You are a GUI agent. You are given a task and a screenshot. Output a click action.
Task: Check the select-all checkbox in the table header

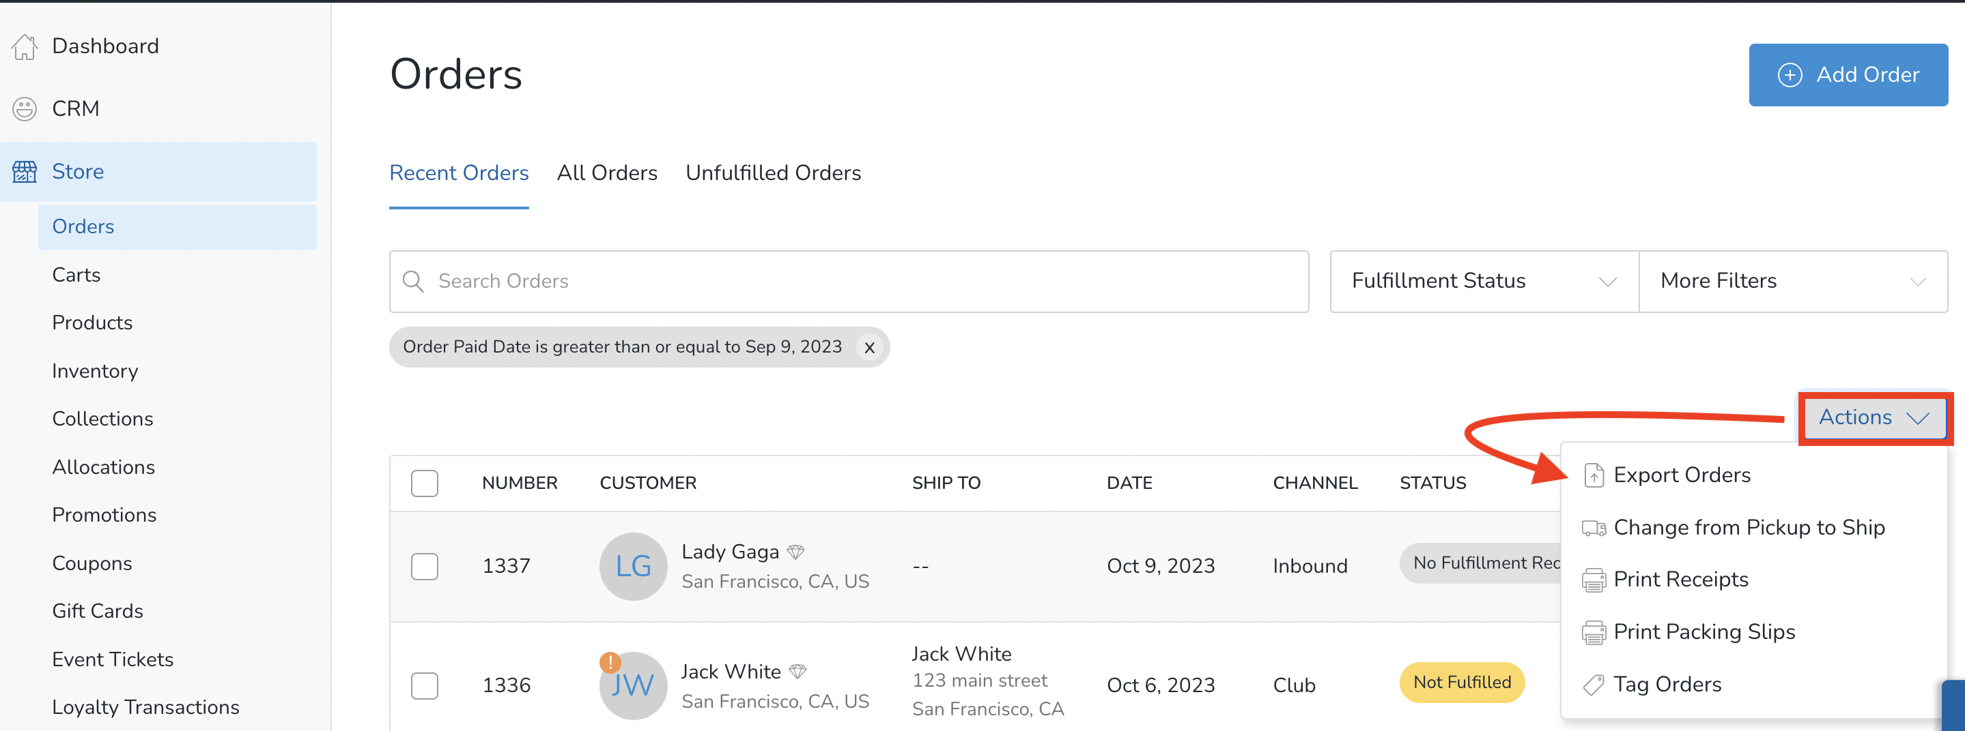click(x=424, y=483)
